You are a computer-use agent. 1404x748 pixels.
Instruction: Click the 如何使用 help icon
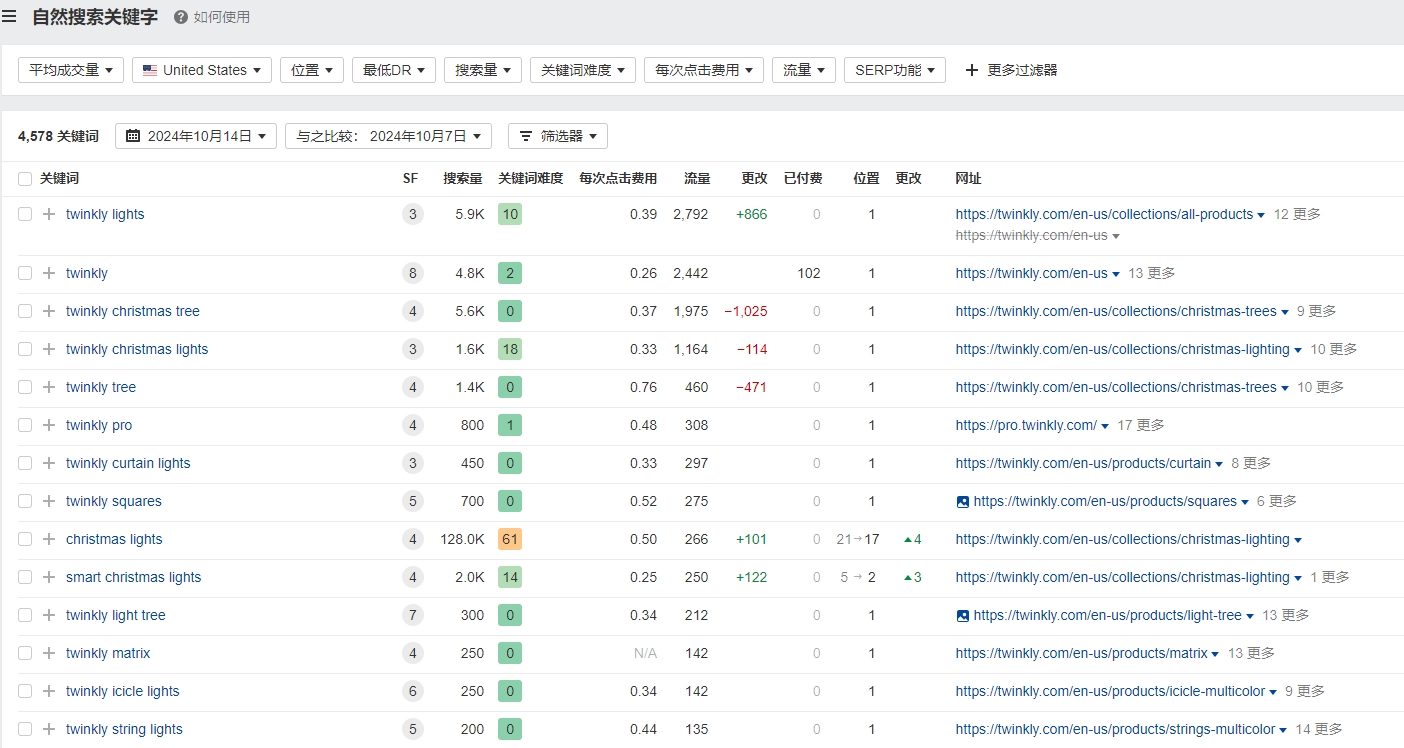click(x=181, y=17)
